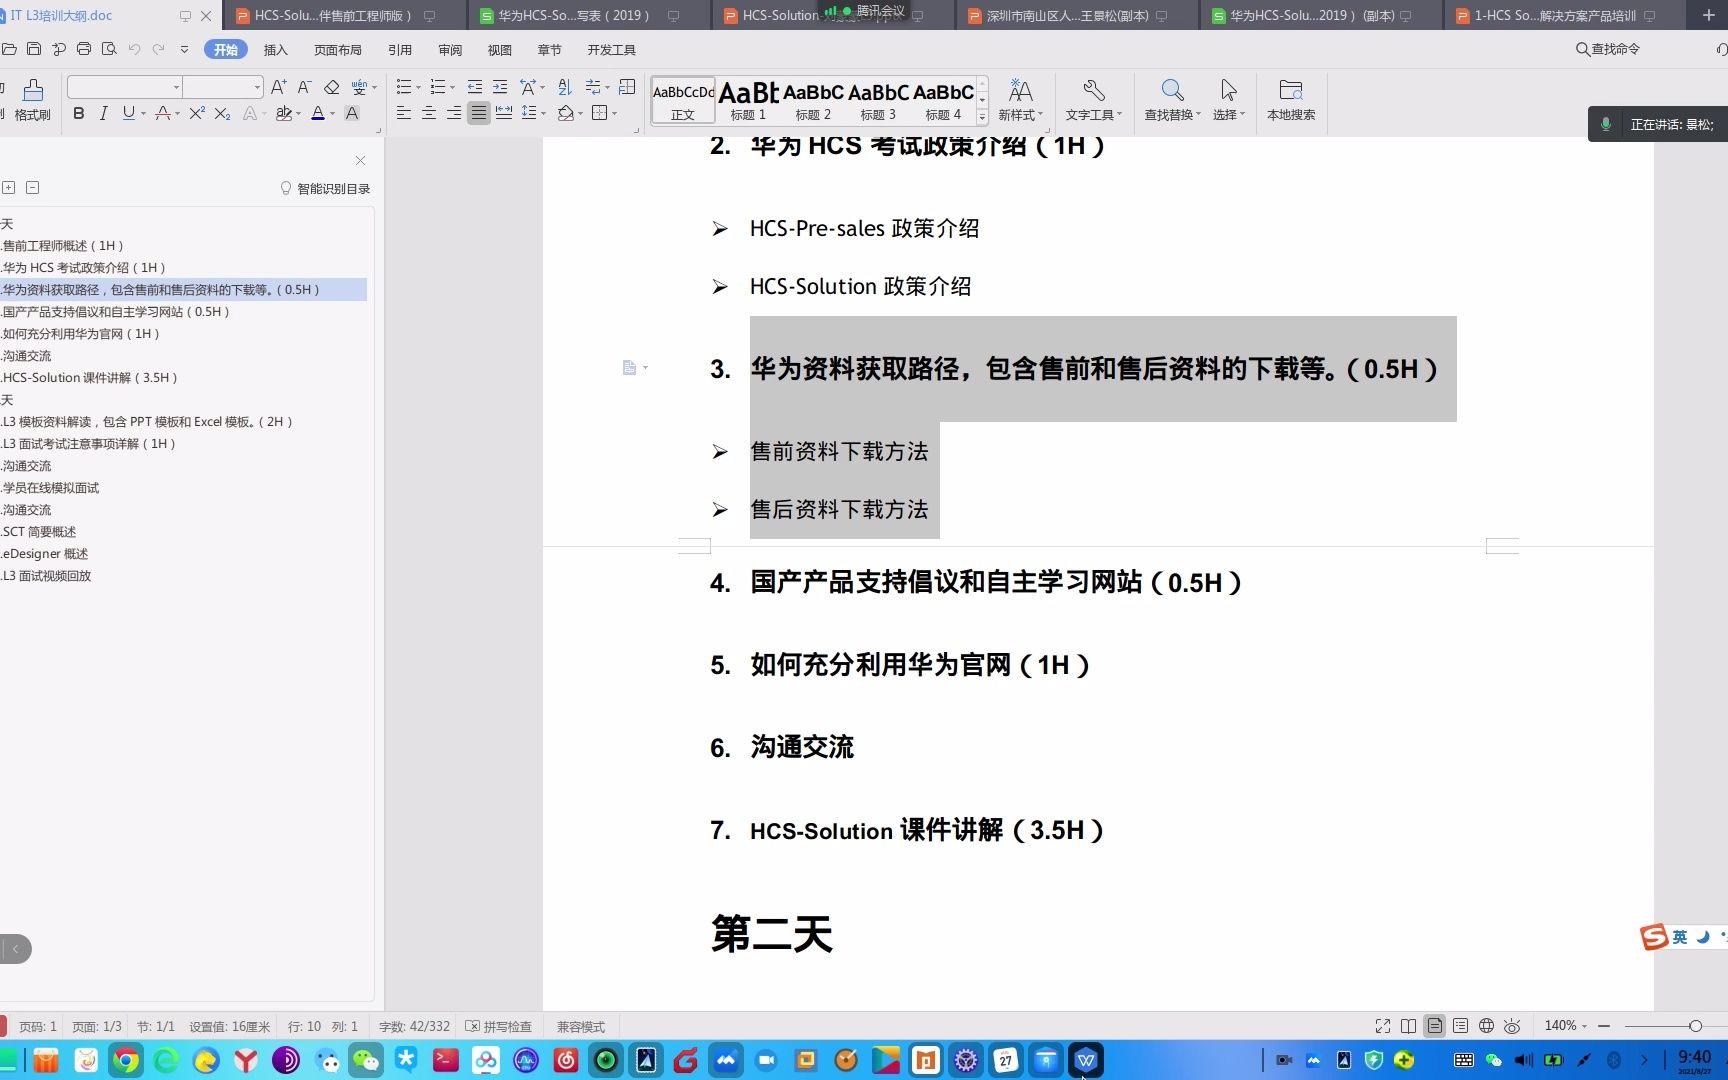Screen dimensions: 1728x1080
Task: Collapse all headings in navigation pane
Action: pos(32,187)
